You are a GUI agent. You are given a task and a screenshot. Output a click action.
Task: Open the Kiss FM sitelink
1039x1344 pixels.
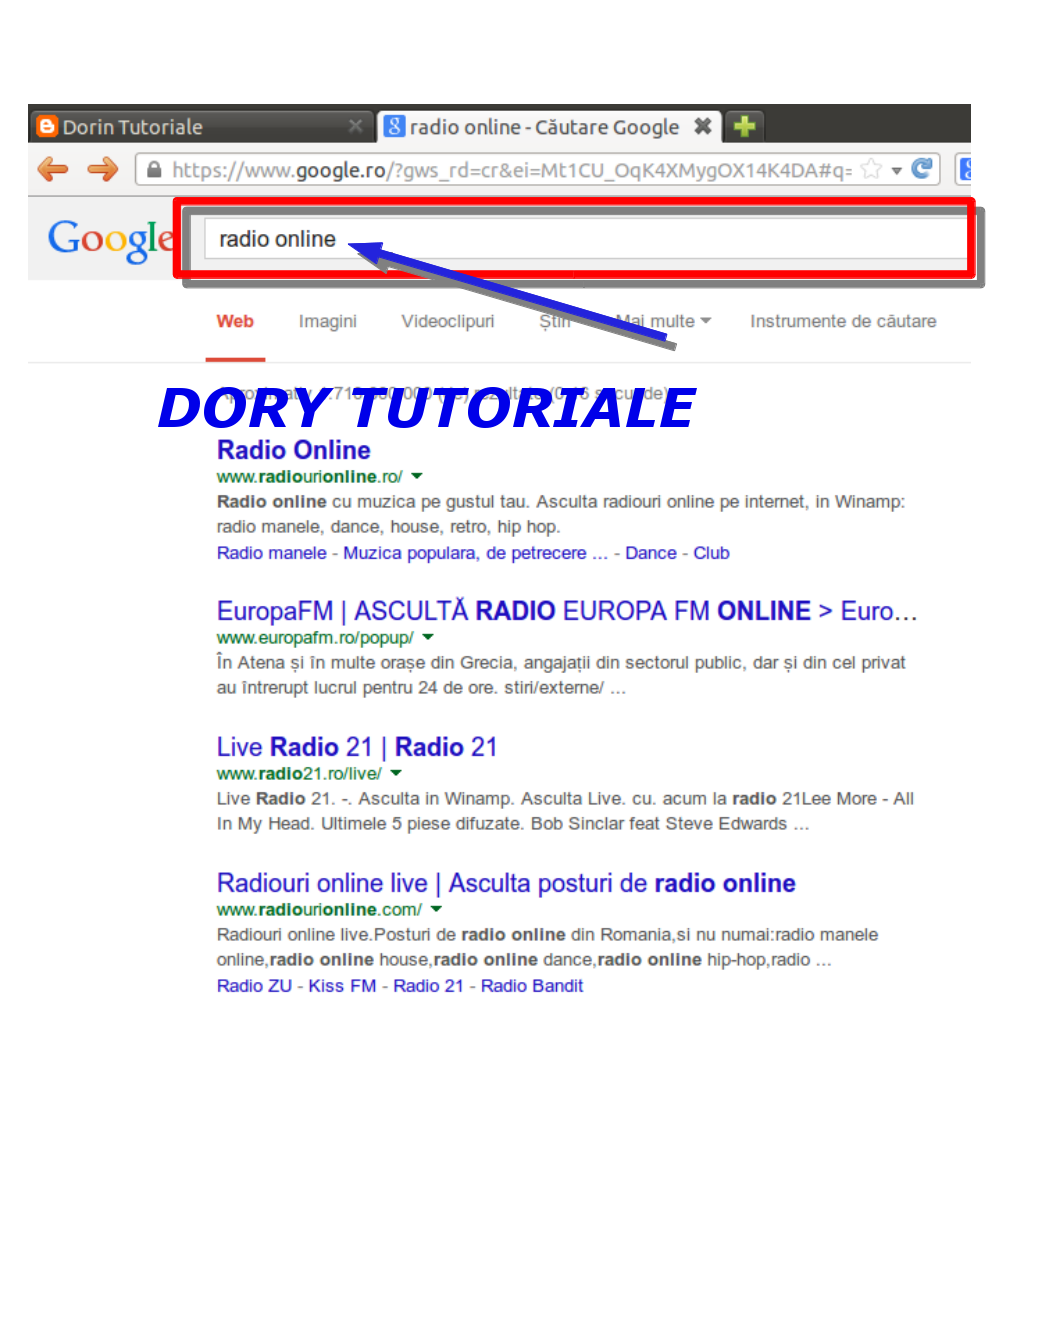(x=342, y=986)
